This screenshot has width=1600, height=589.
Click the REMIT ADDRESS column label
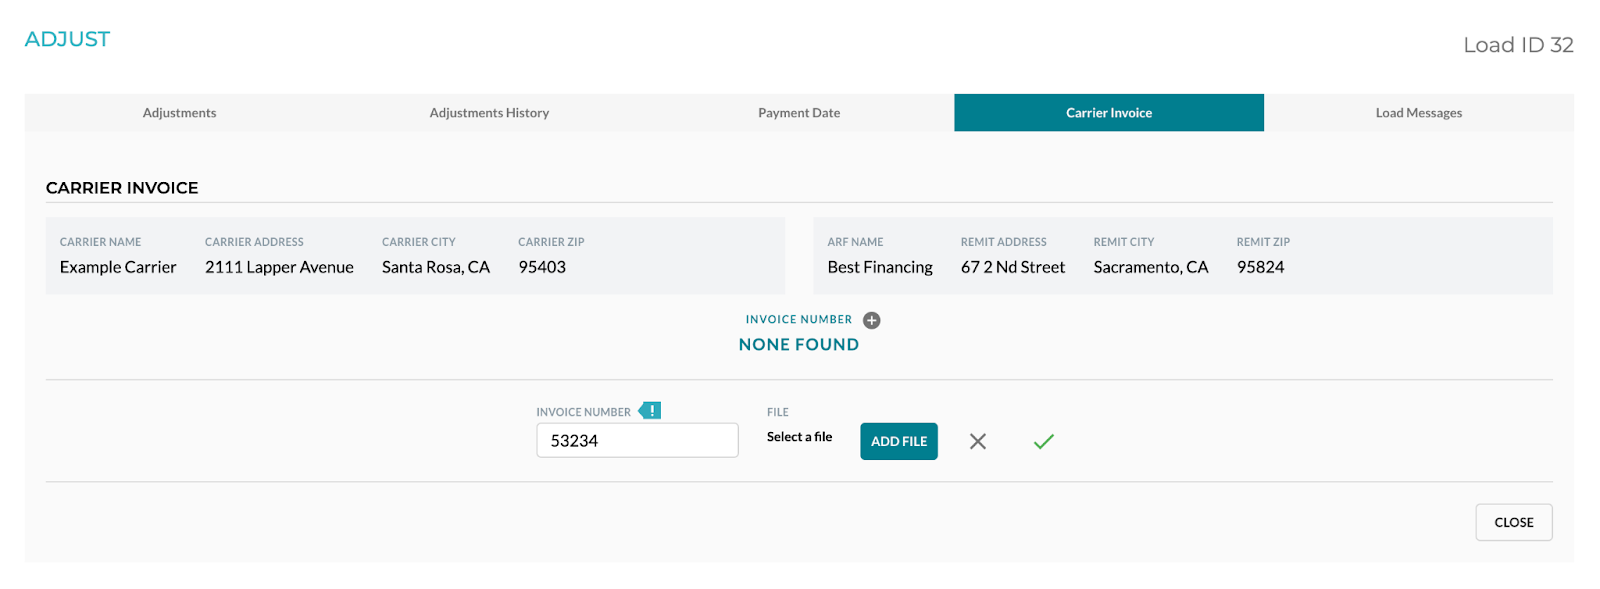coord(1004,242)
